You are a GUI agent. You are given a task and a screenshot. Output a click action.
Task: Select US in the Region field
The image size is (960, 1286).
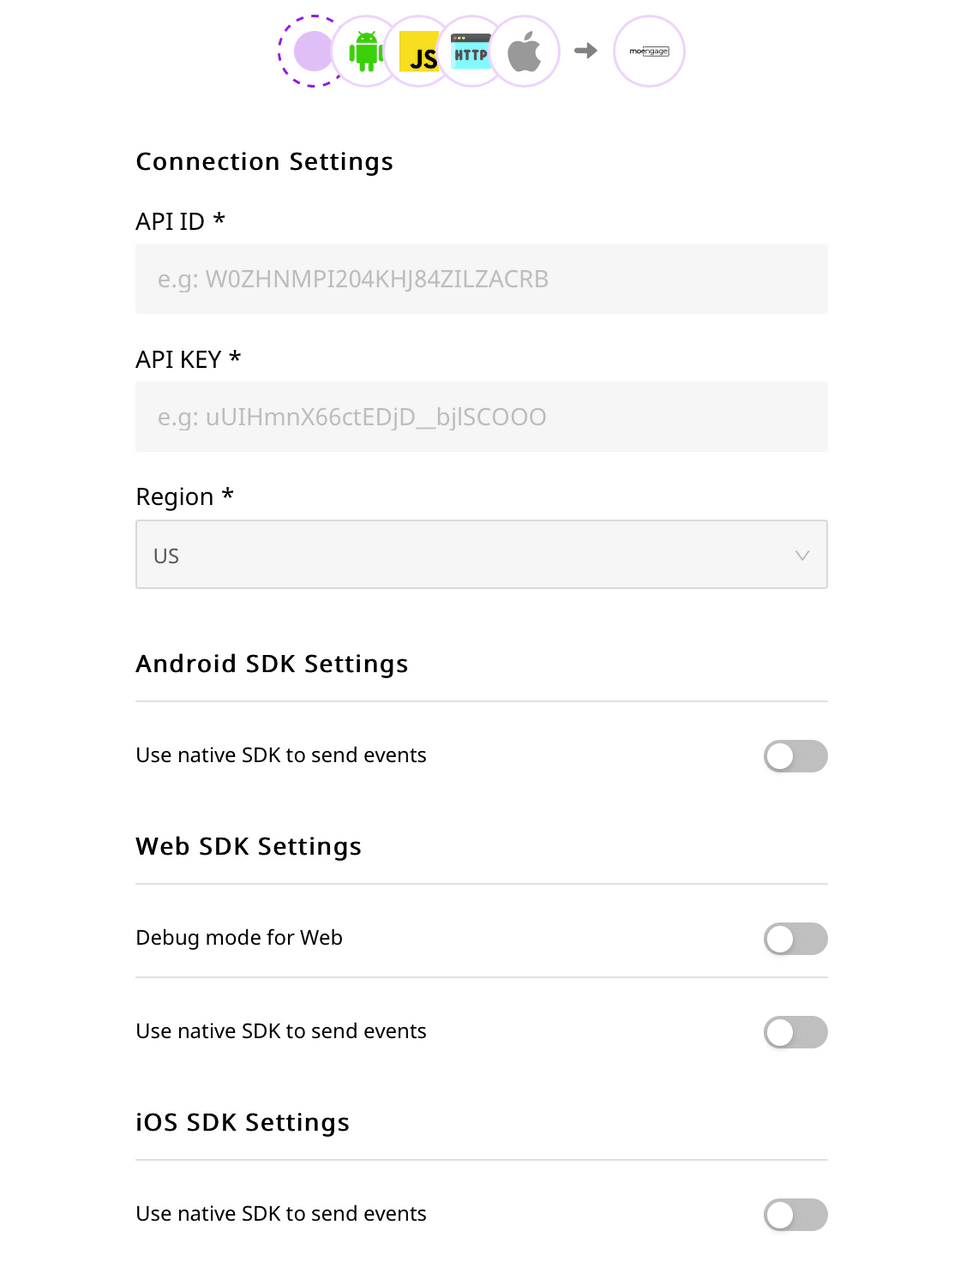pos(166,555)
